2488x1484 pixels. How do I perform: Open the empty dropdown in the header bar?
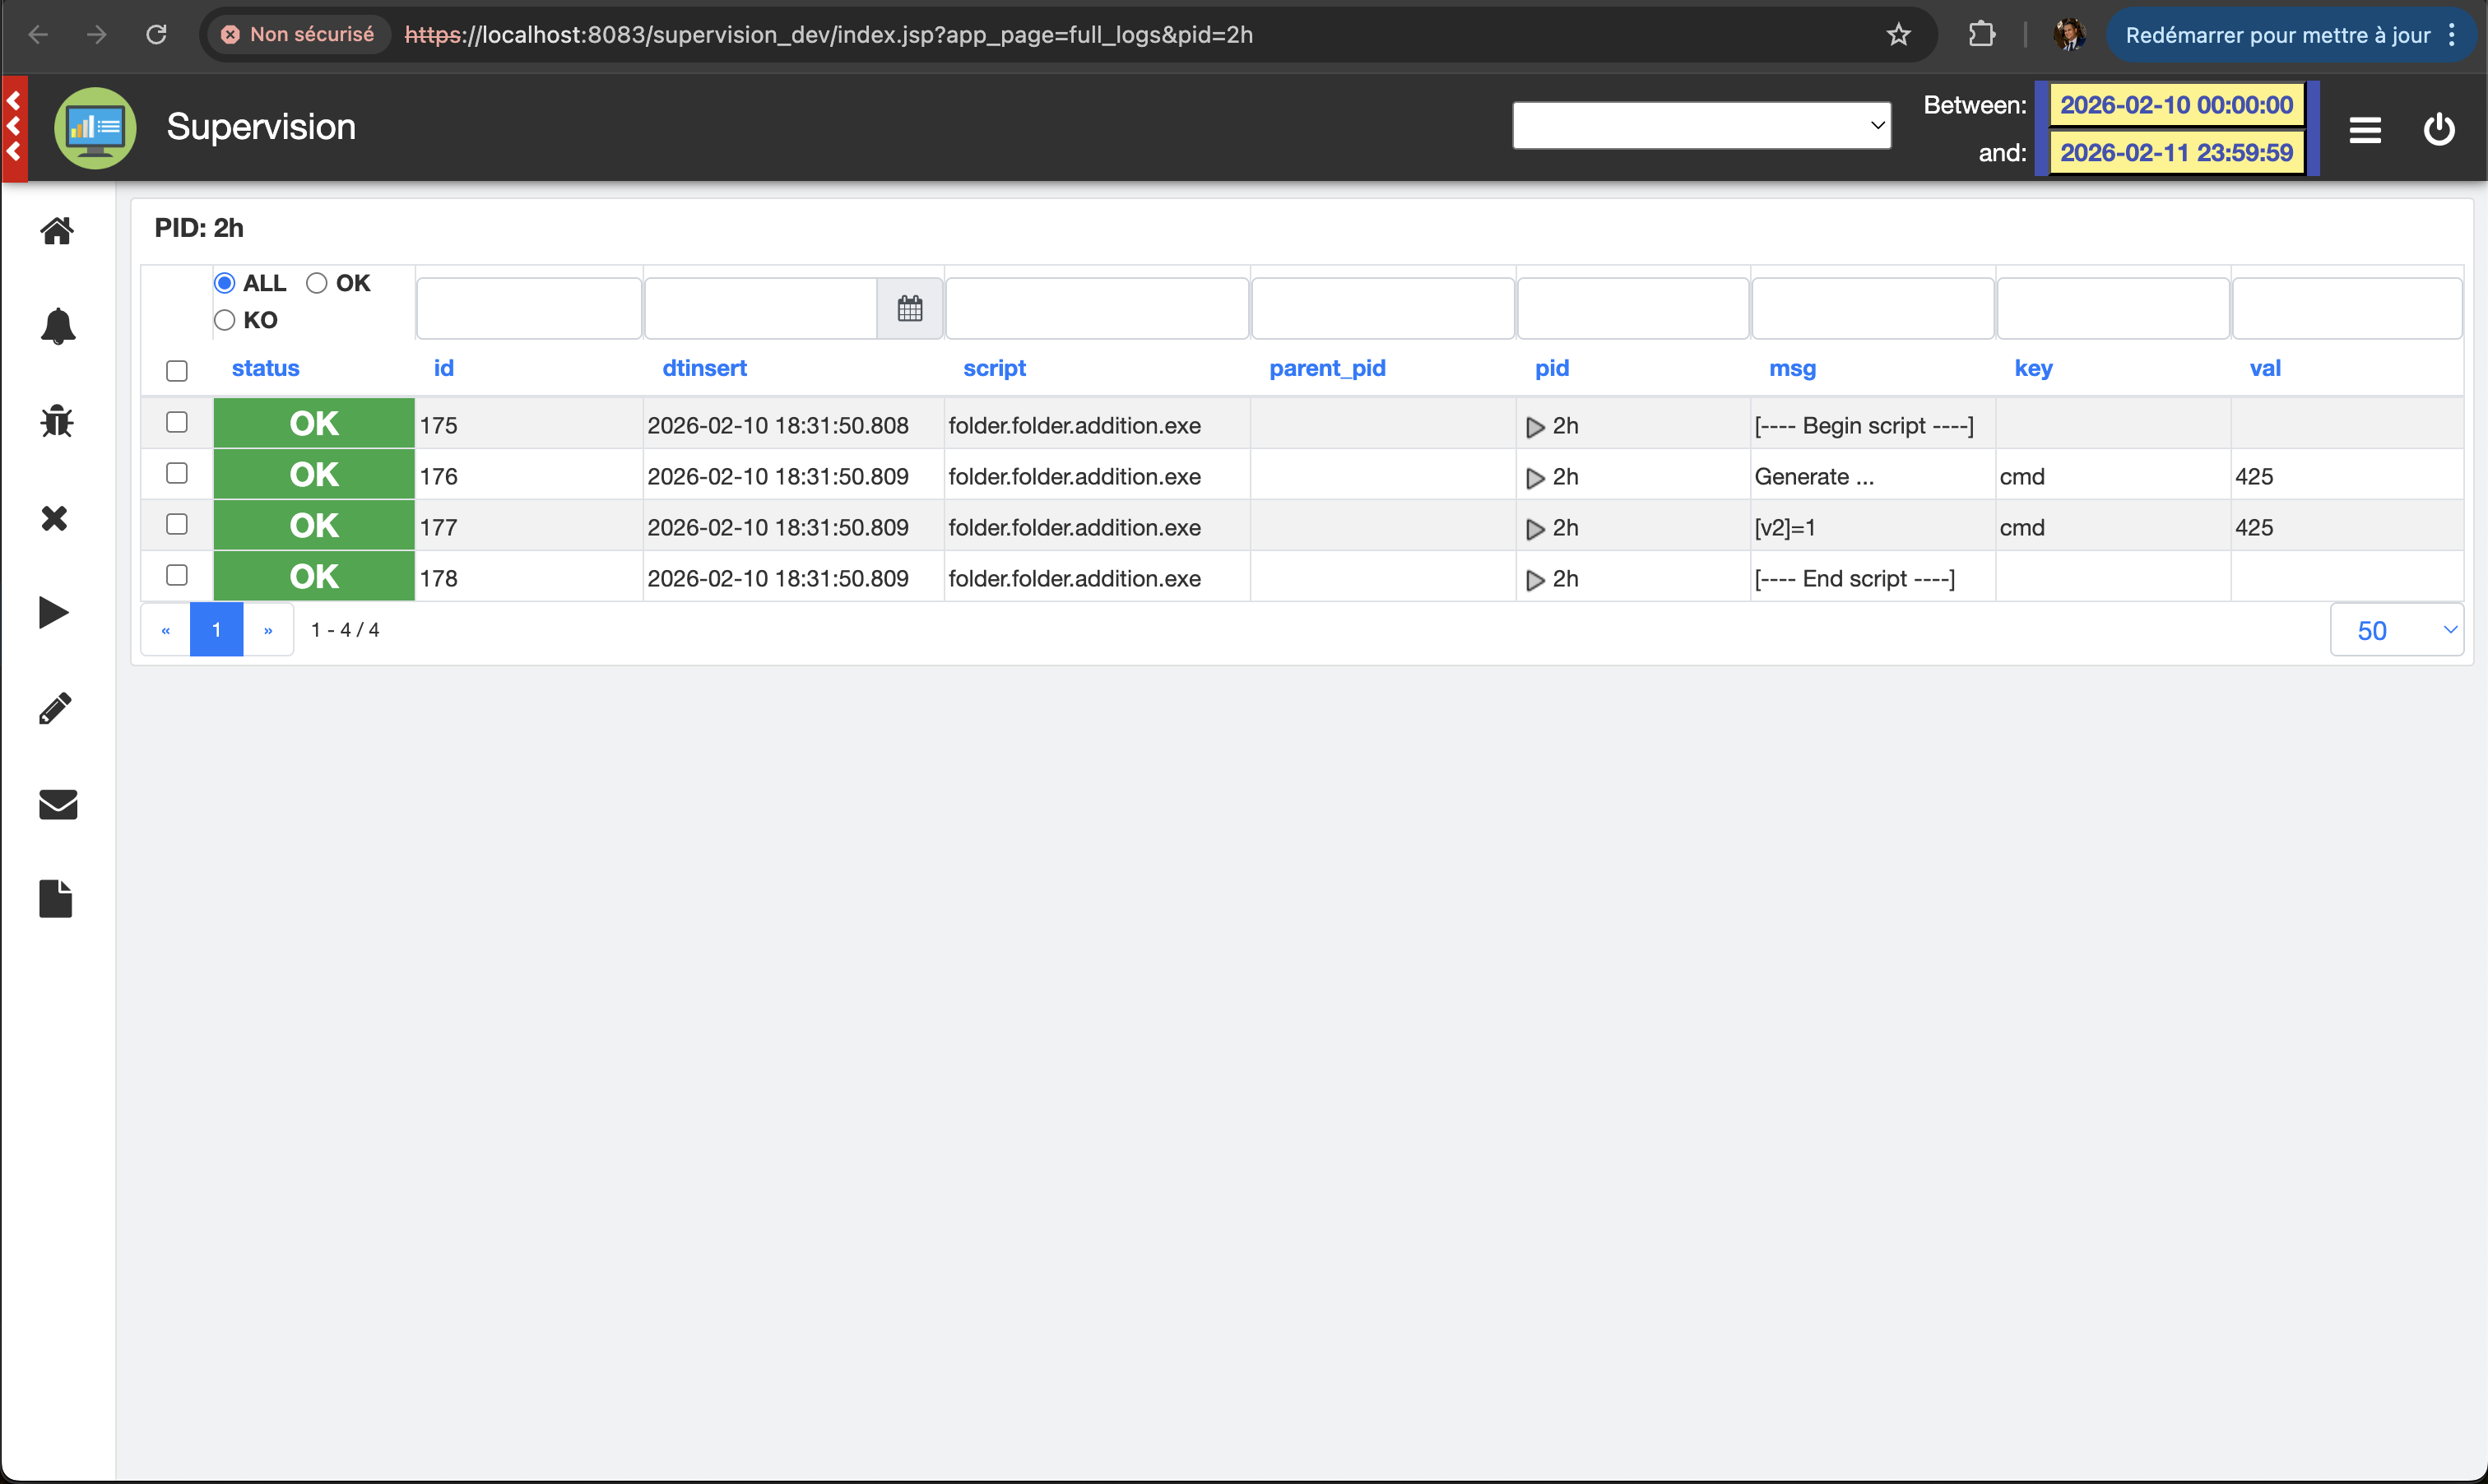1700,125
